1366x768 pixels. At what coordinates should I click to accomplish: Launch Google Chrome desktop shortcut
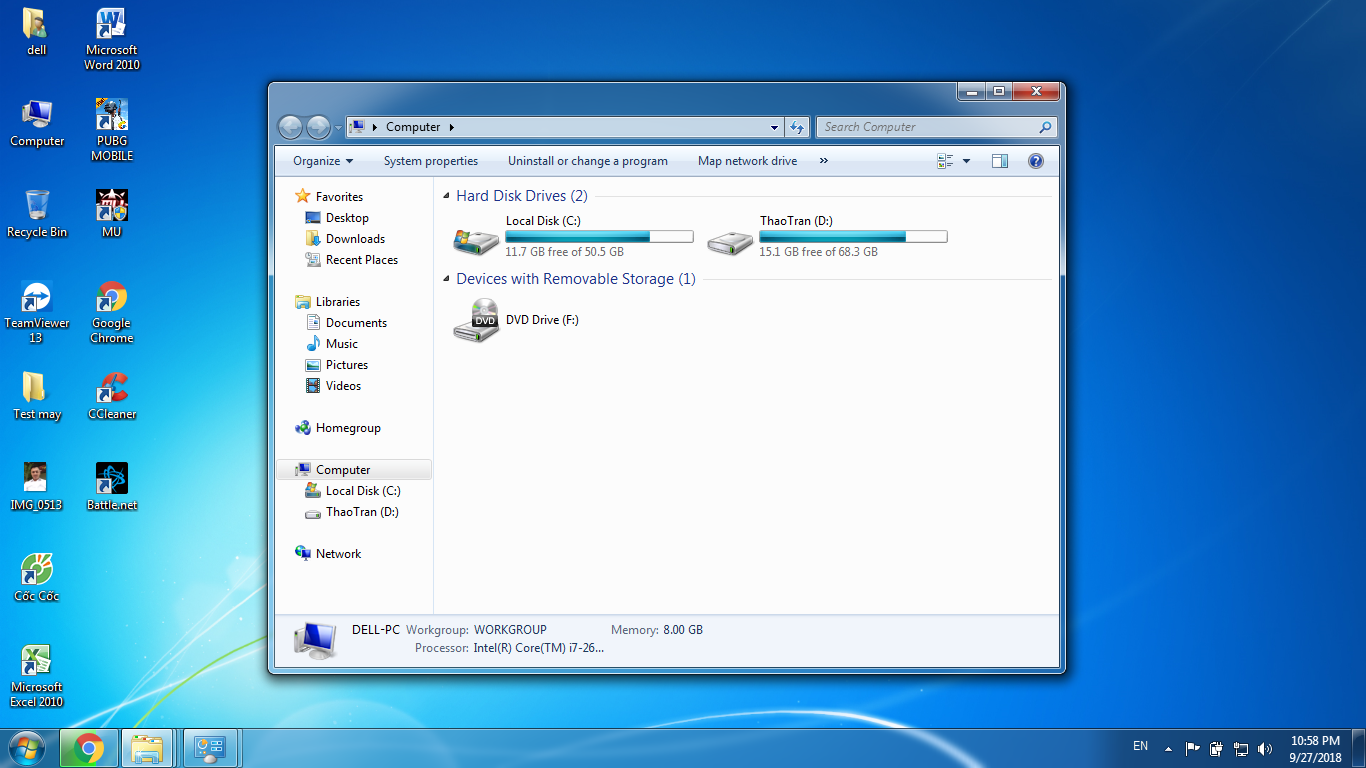pos(112,312)
